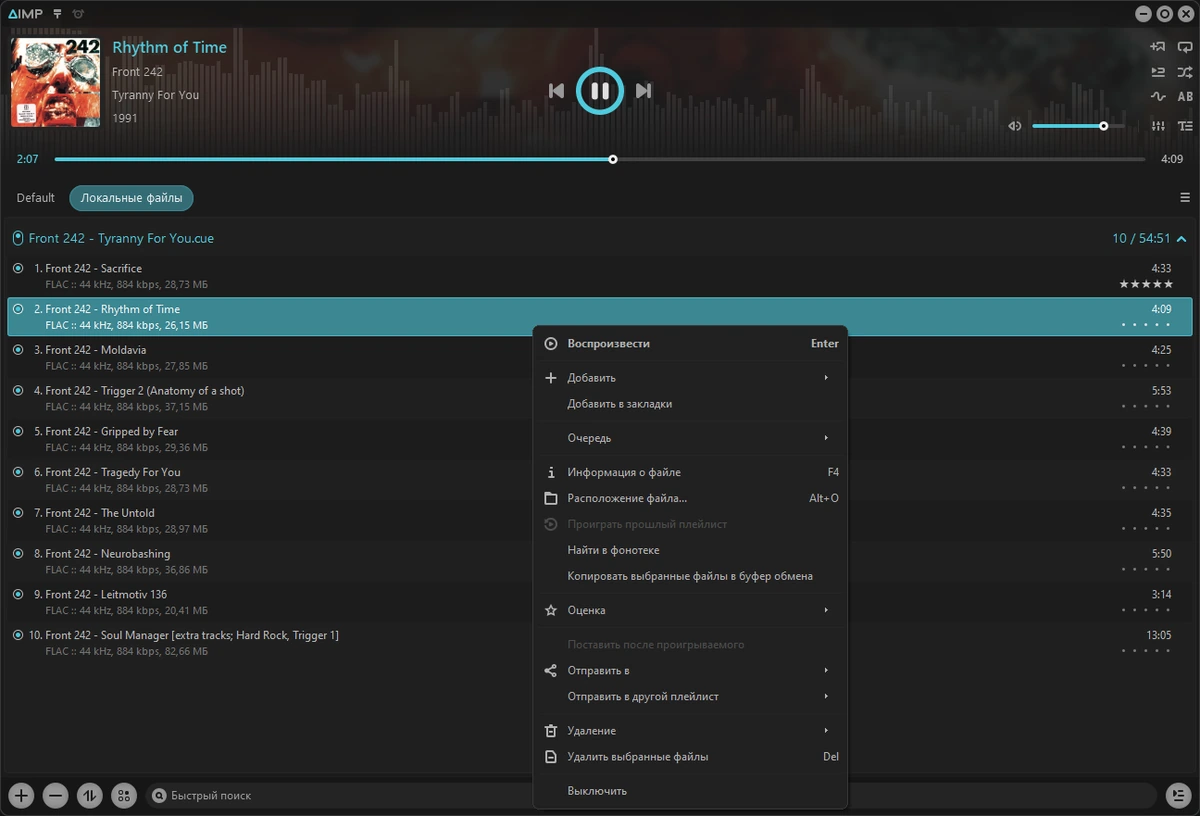
Task: Click the pin icon beside the AIMP logo
Action: pyautogui.click(x=58, y=14)
